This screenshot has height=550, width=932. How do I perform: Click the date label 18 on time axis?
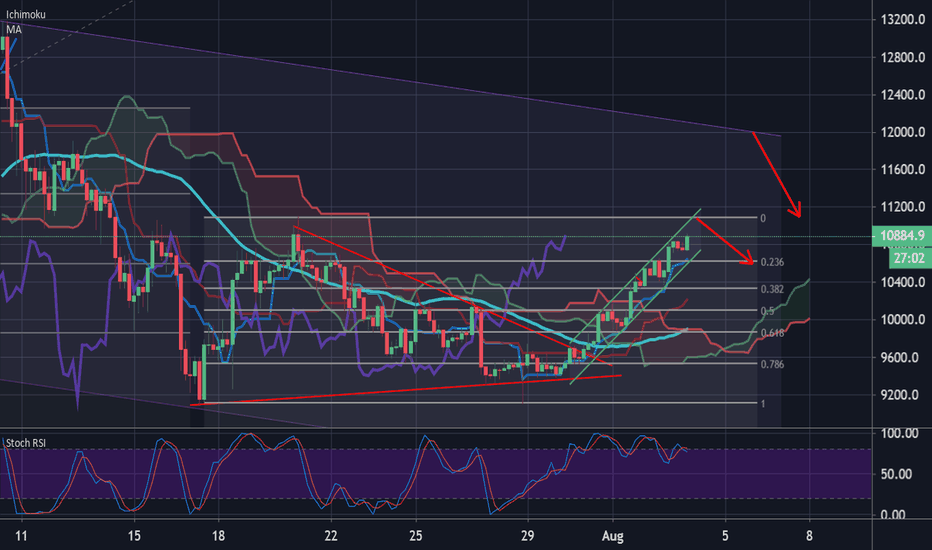pyautogui.click(x=219, y=536)
